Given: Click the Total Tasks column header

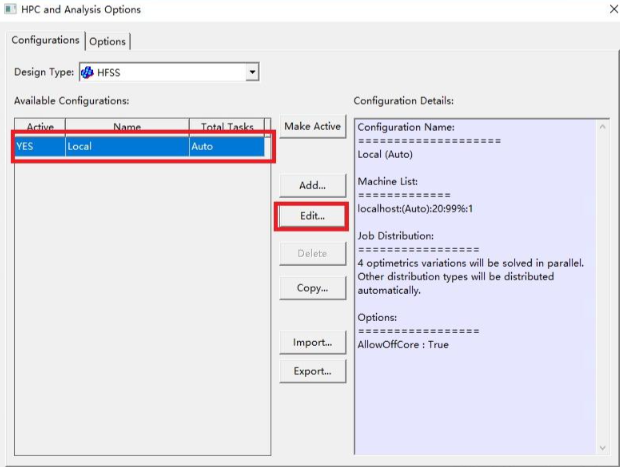Looking at the screenshot, I should [227, 127].
